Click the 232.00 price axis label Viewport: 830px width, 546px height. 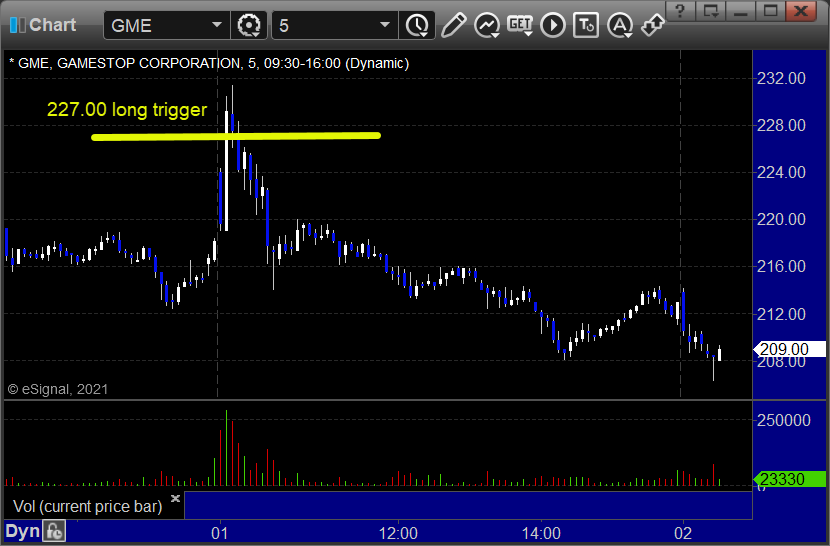pos(781,78)
